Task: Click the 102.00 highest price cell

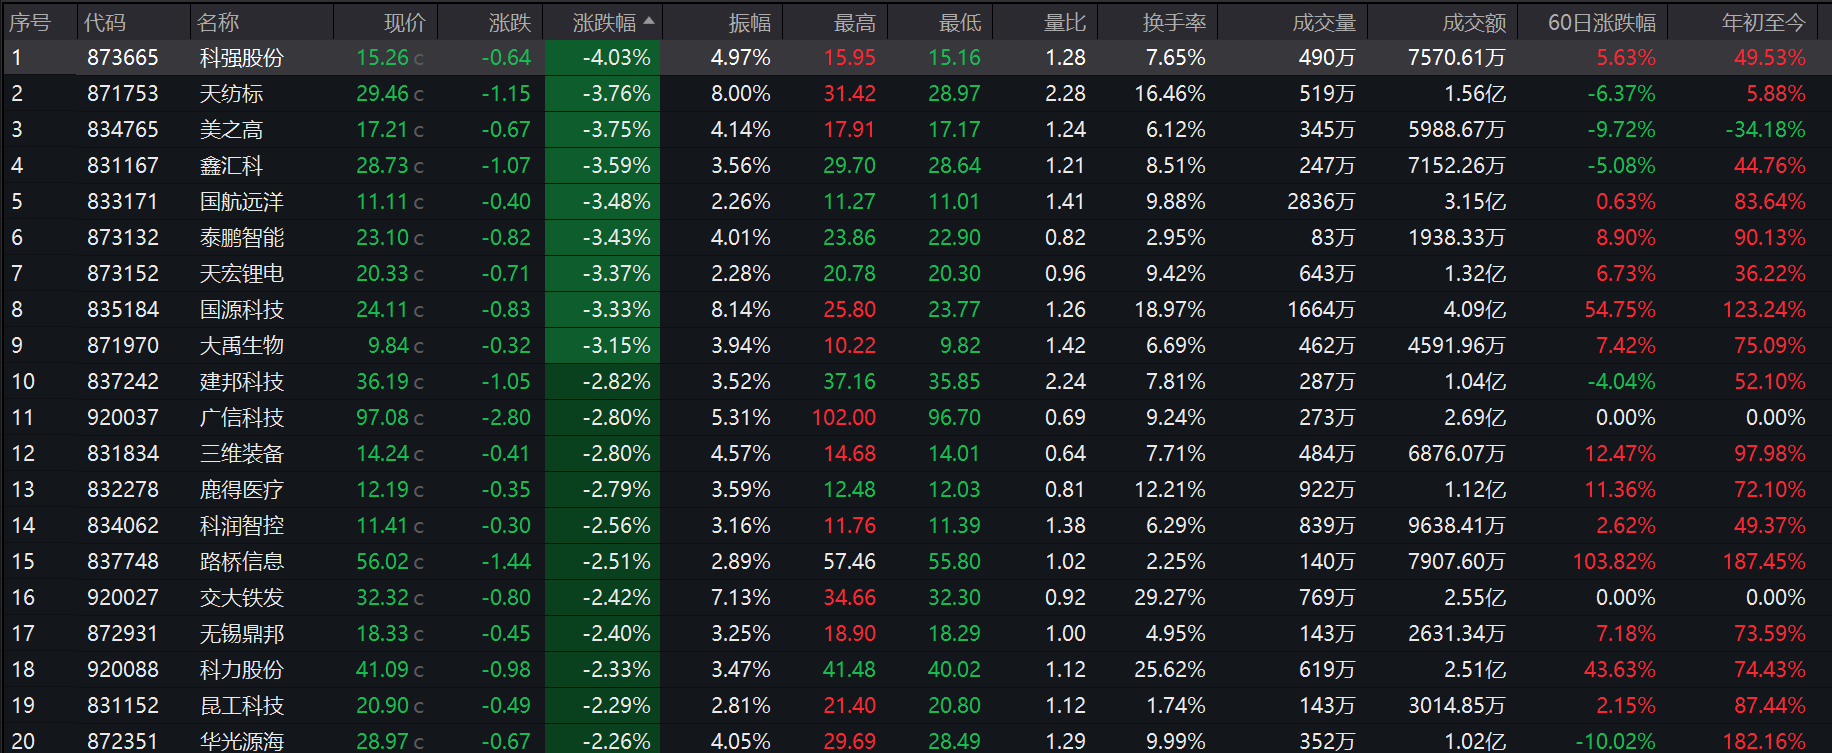Action: [x=844, y=418]
